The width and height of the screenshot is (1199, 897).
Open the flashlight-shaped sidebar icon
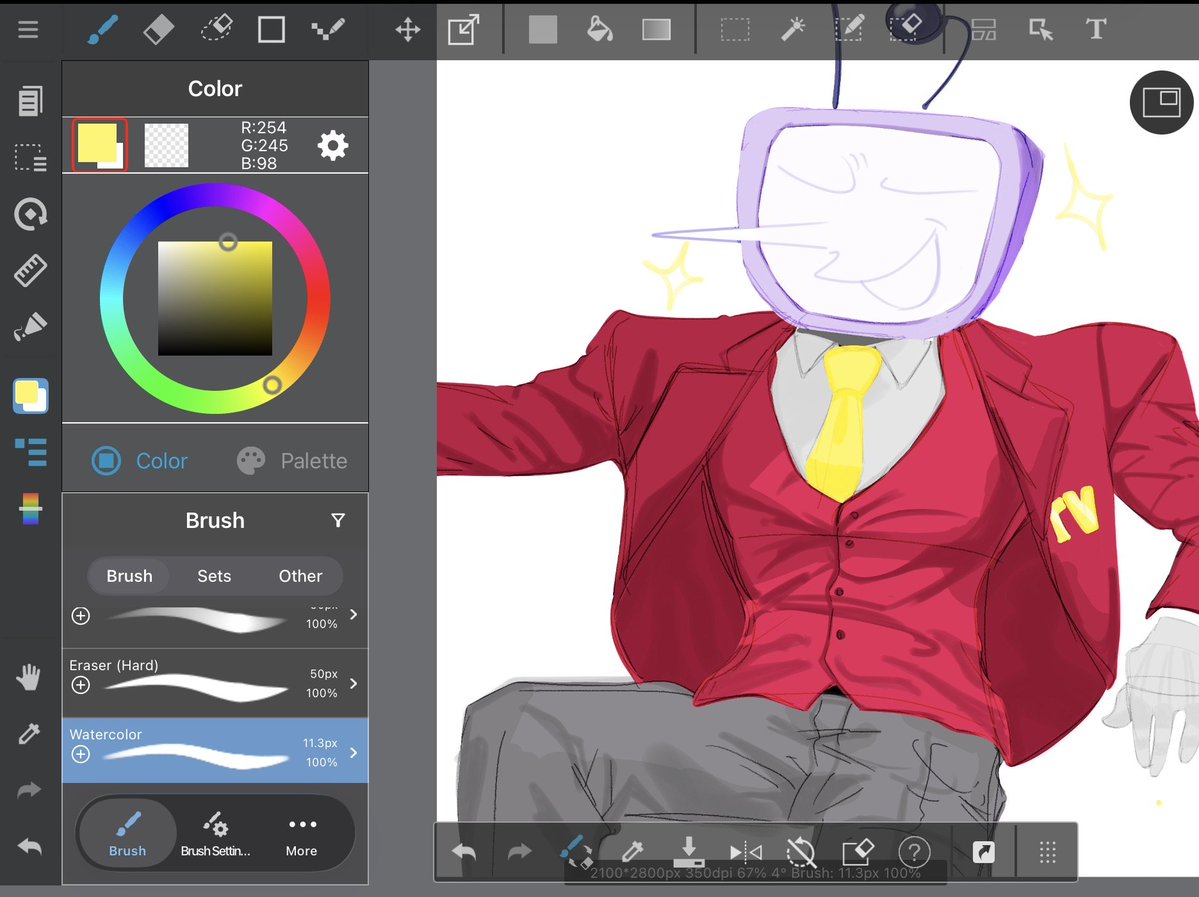[x=30, y=327]
